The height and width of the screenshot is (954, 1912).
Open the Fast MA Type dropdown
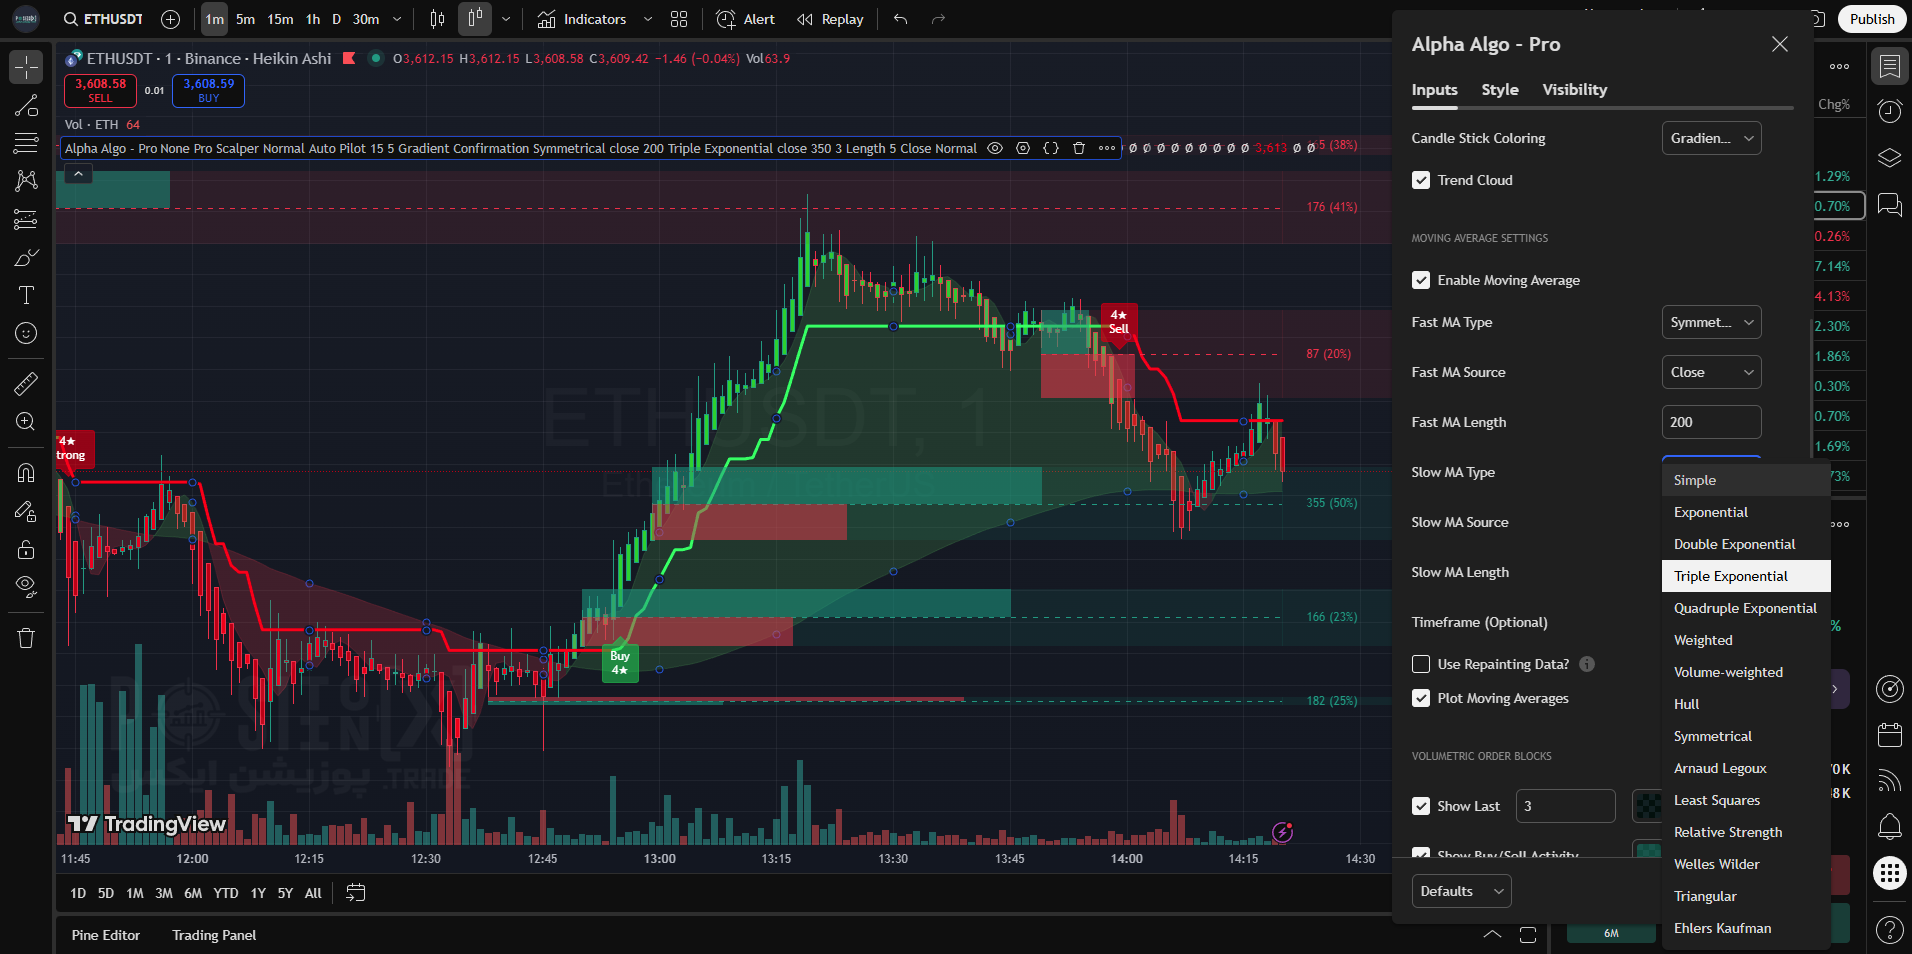click(1710, 322)
